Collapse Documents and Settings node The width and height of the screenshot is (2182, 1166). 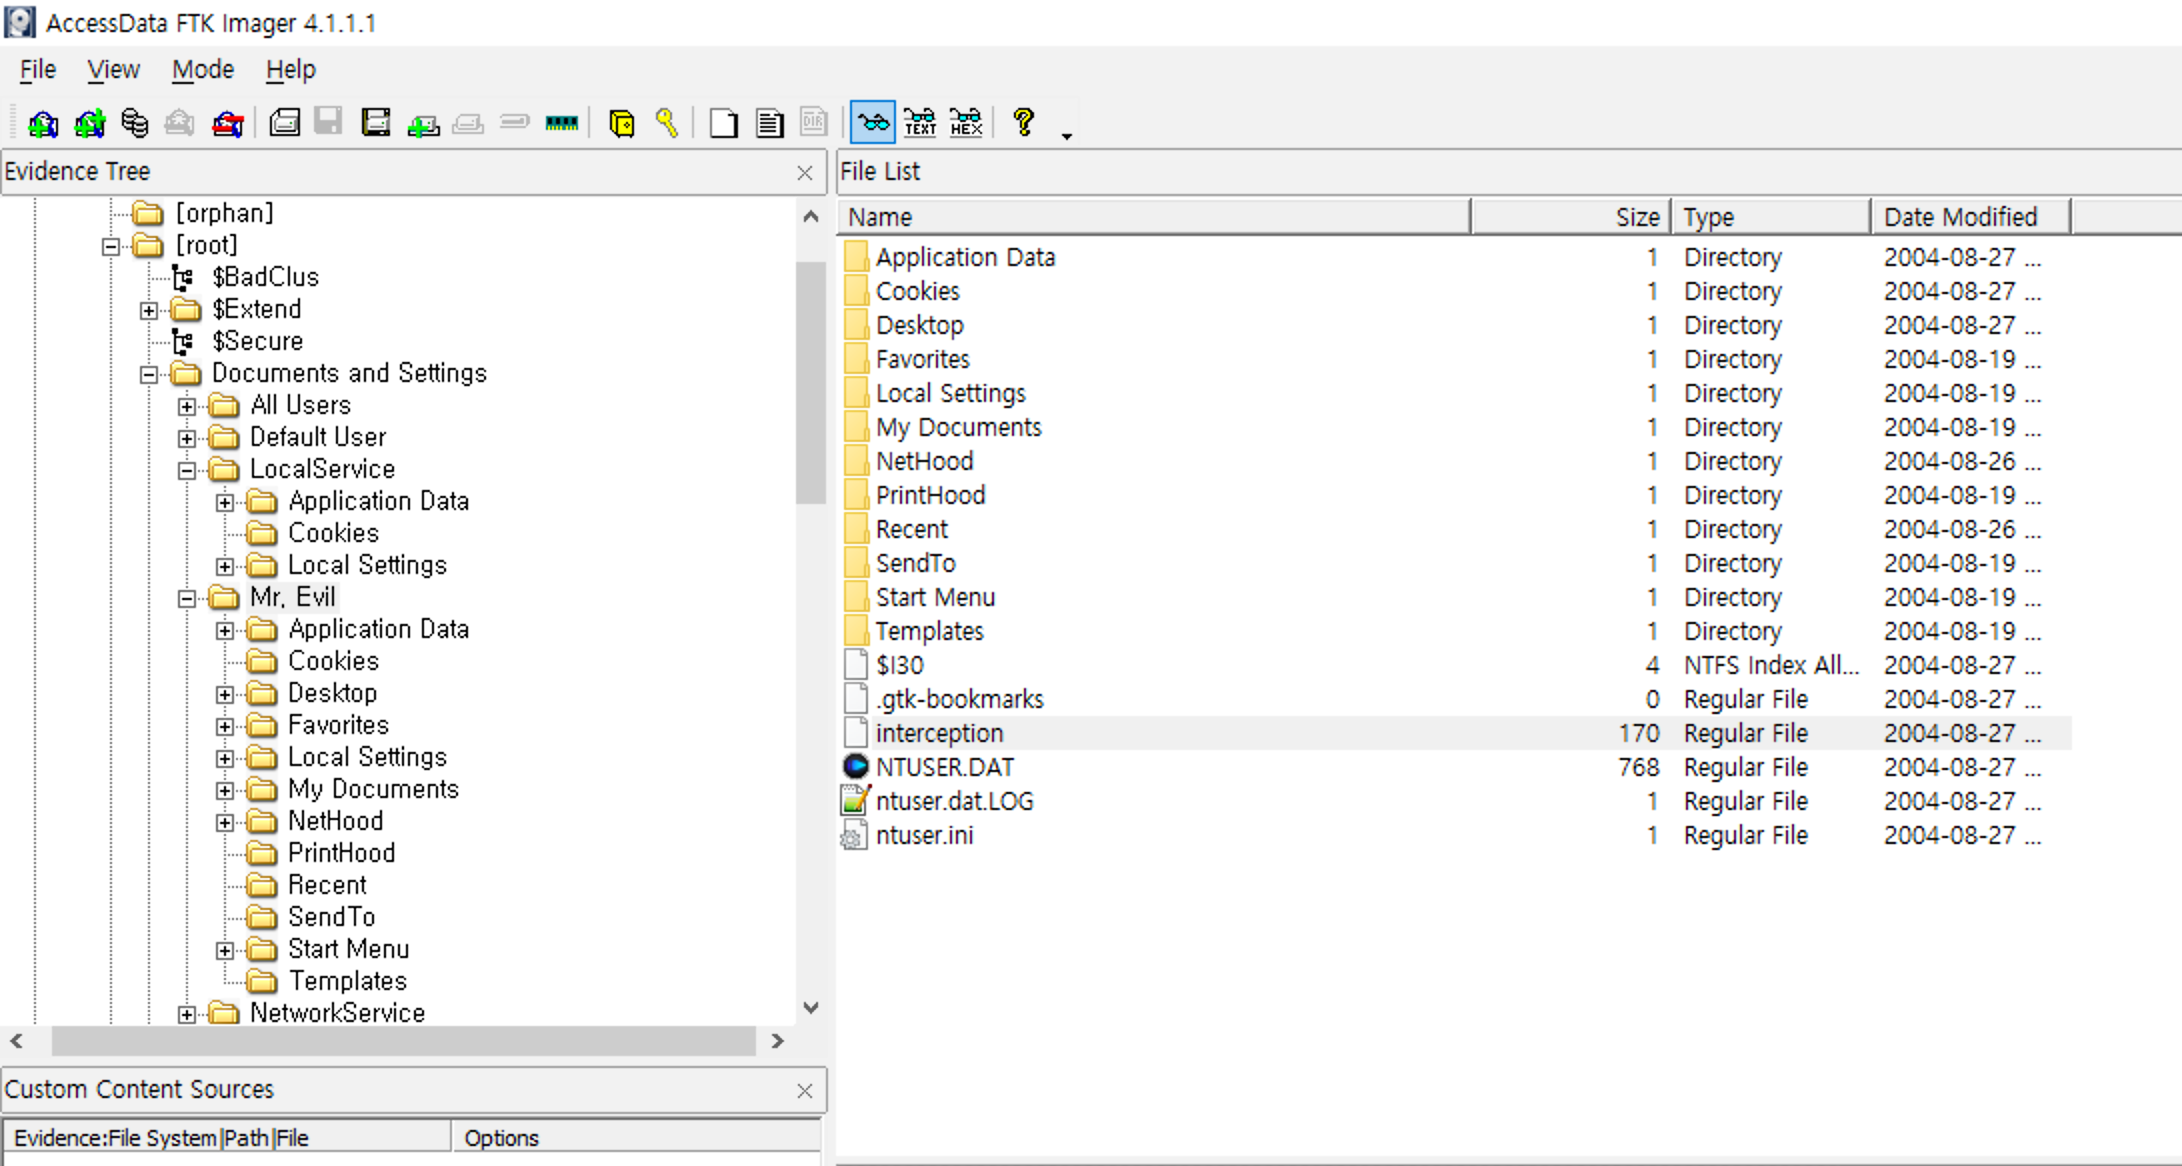pyautogui.click(x=149, y=374)
